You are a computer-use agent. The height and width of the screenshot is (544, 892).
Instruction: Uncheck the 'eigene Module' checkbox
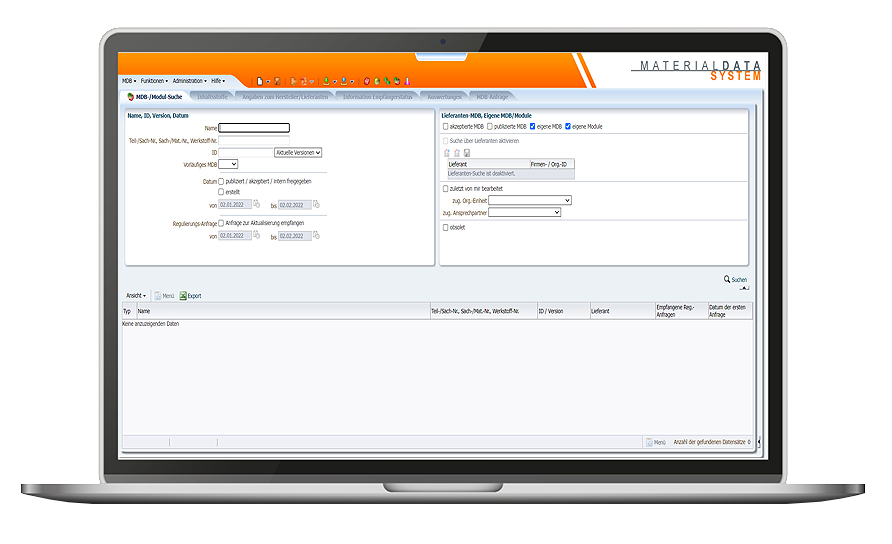[568, 127]
